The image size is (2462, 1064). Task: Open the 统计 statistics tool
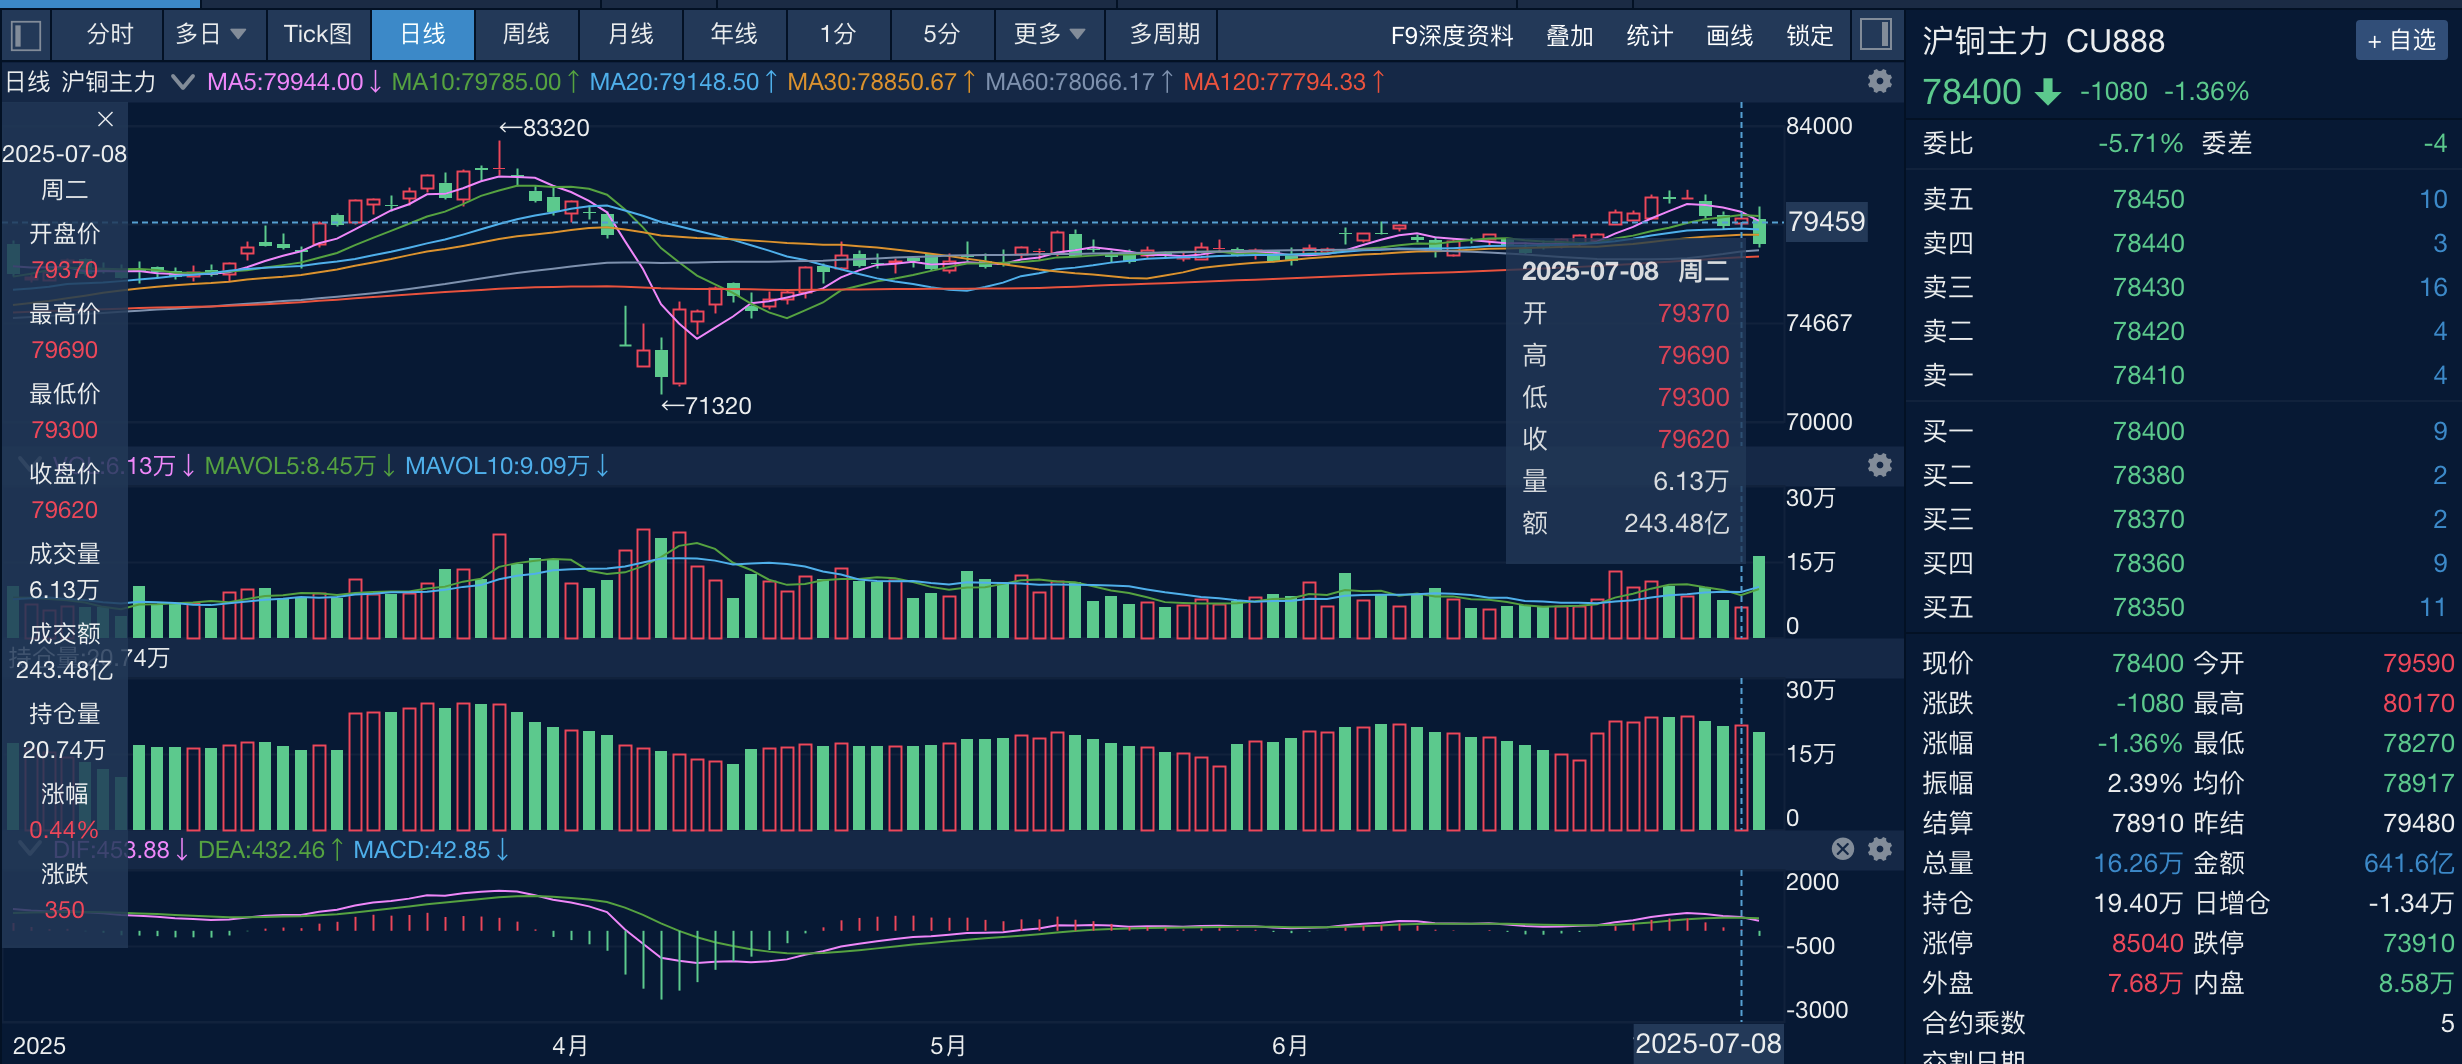tap(1648, 35)
